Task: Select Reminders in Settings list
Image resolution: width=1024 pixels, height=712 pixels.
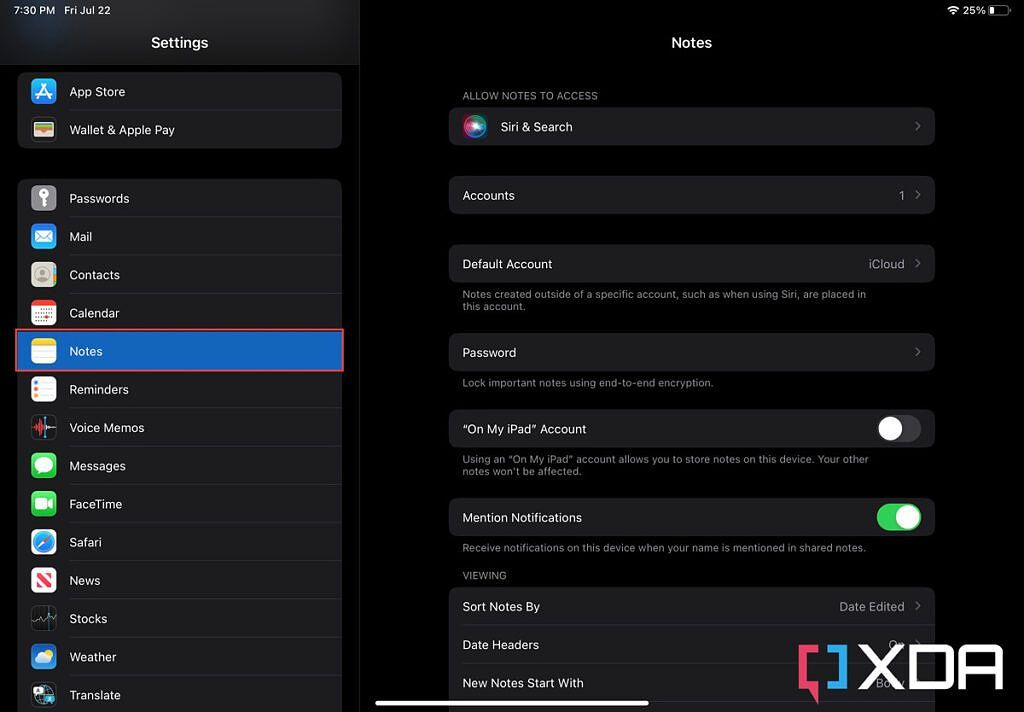Action: click(x=180, y=389)
